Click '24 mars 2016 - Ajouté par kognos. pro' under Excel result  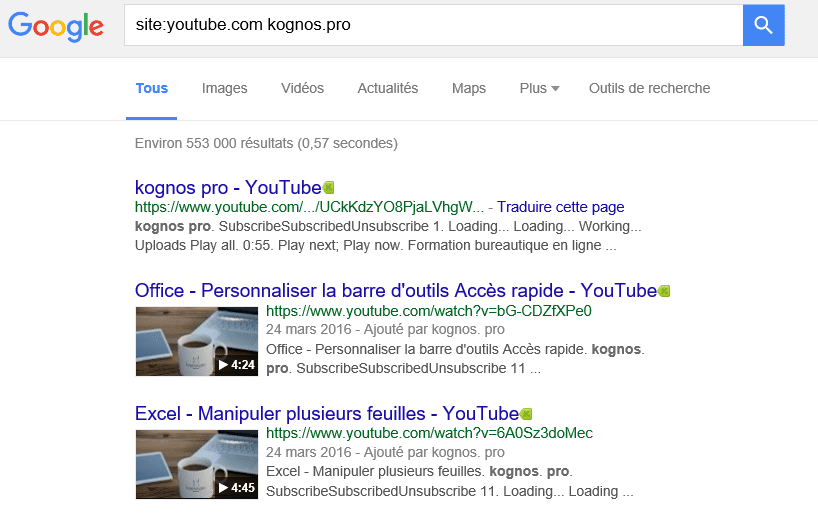pos(386,452)
